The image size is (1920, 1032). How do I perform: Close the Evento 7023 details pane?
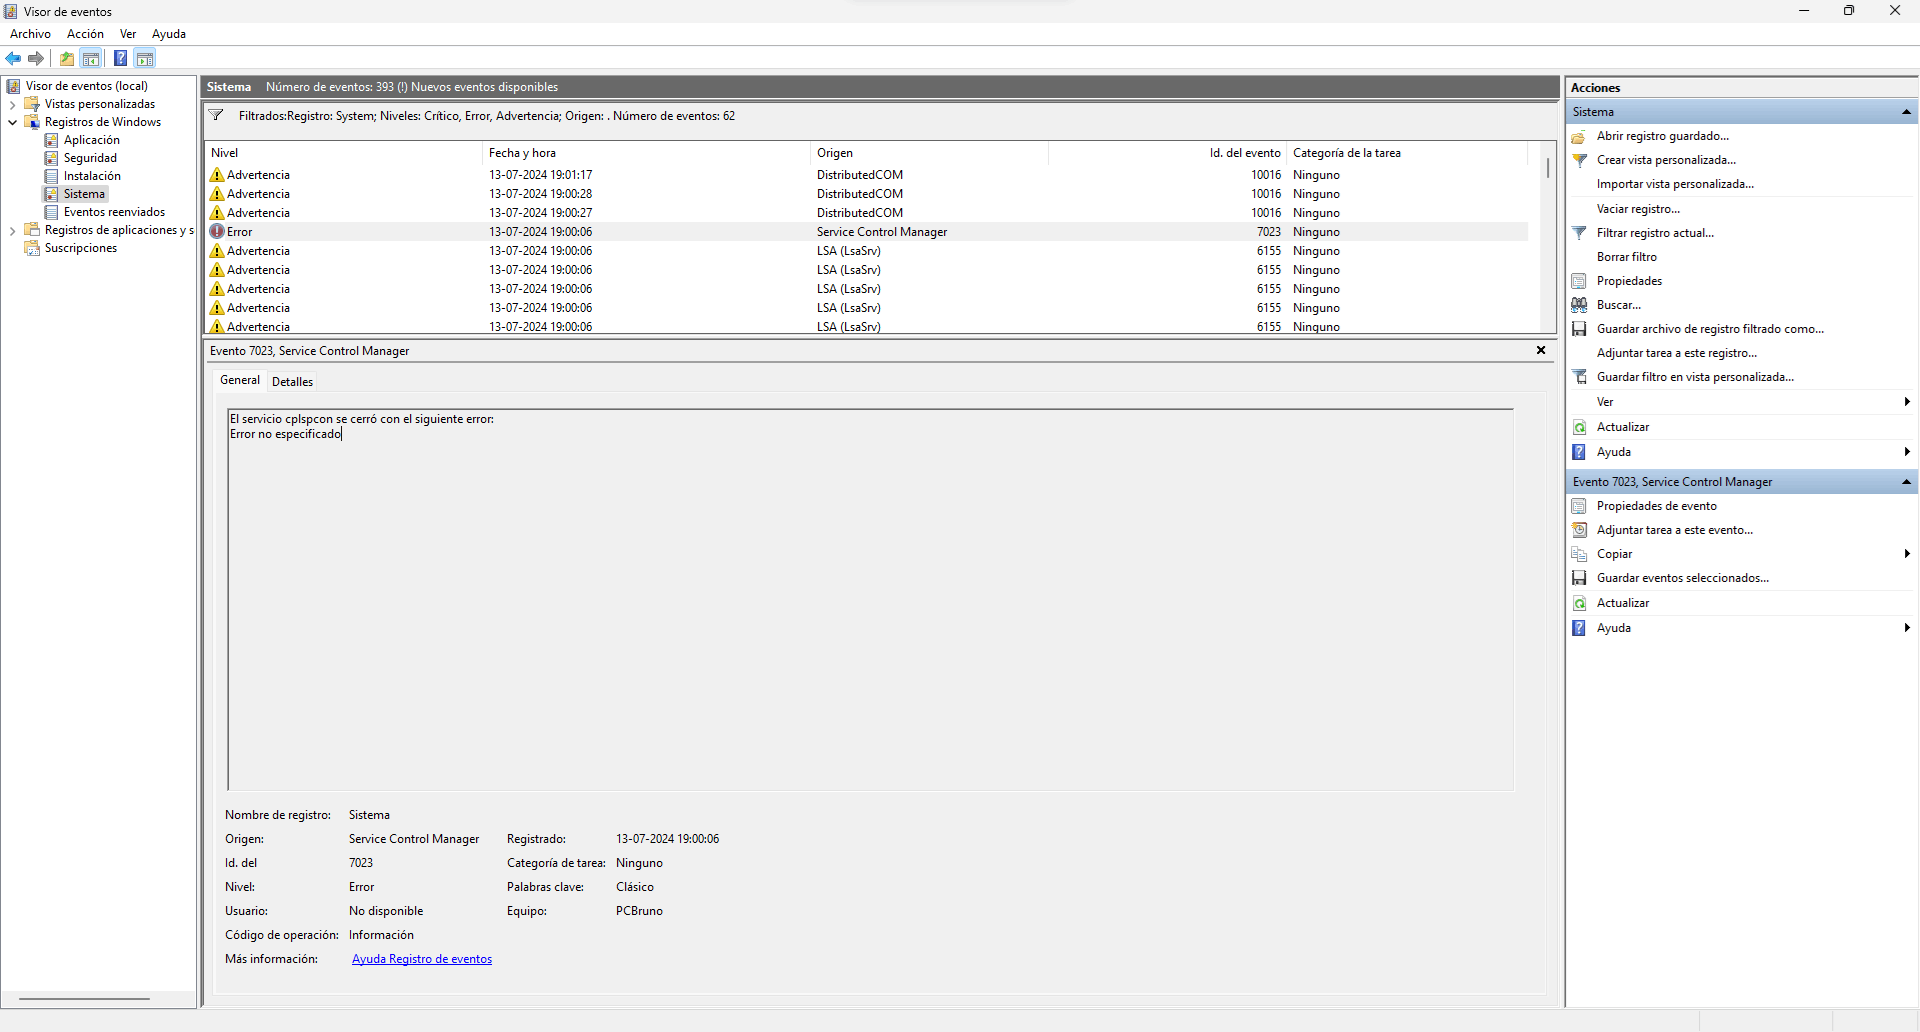click(x=1541, y=350)
